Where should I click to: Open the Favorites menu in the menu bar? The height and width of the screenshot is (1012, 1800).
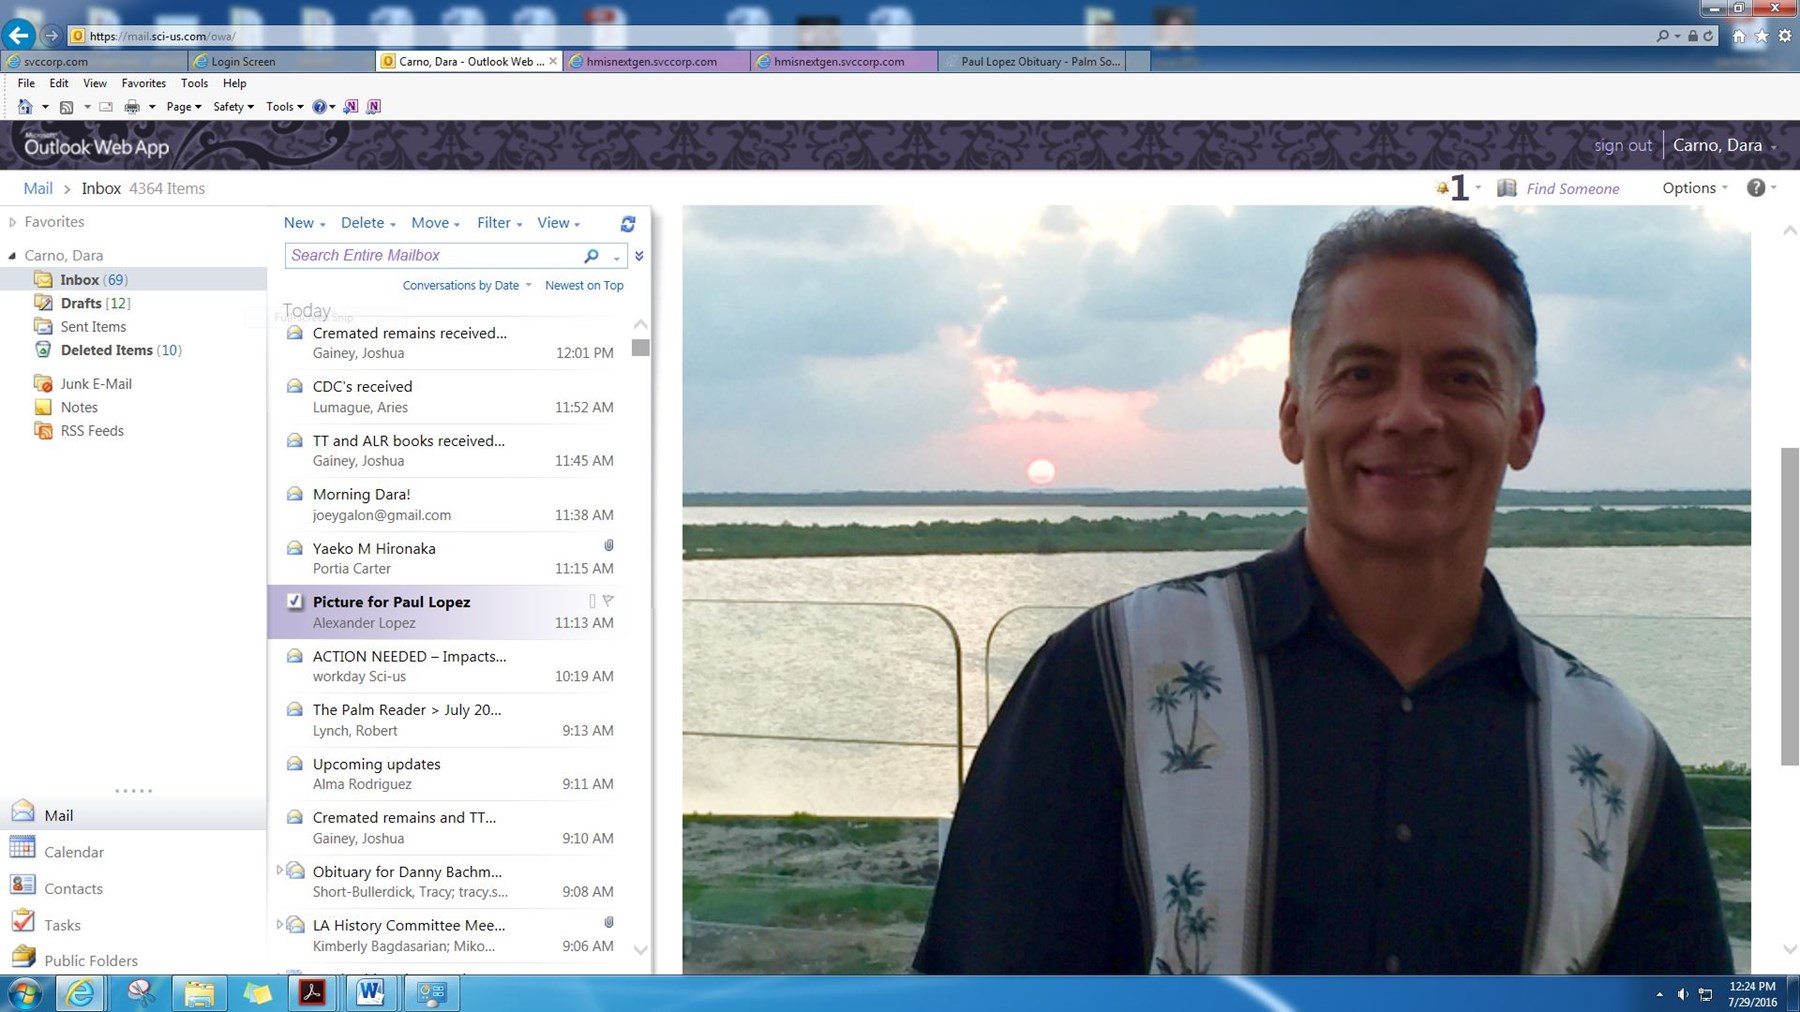(143, 83)
